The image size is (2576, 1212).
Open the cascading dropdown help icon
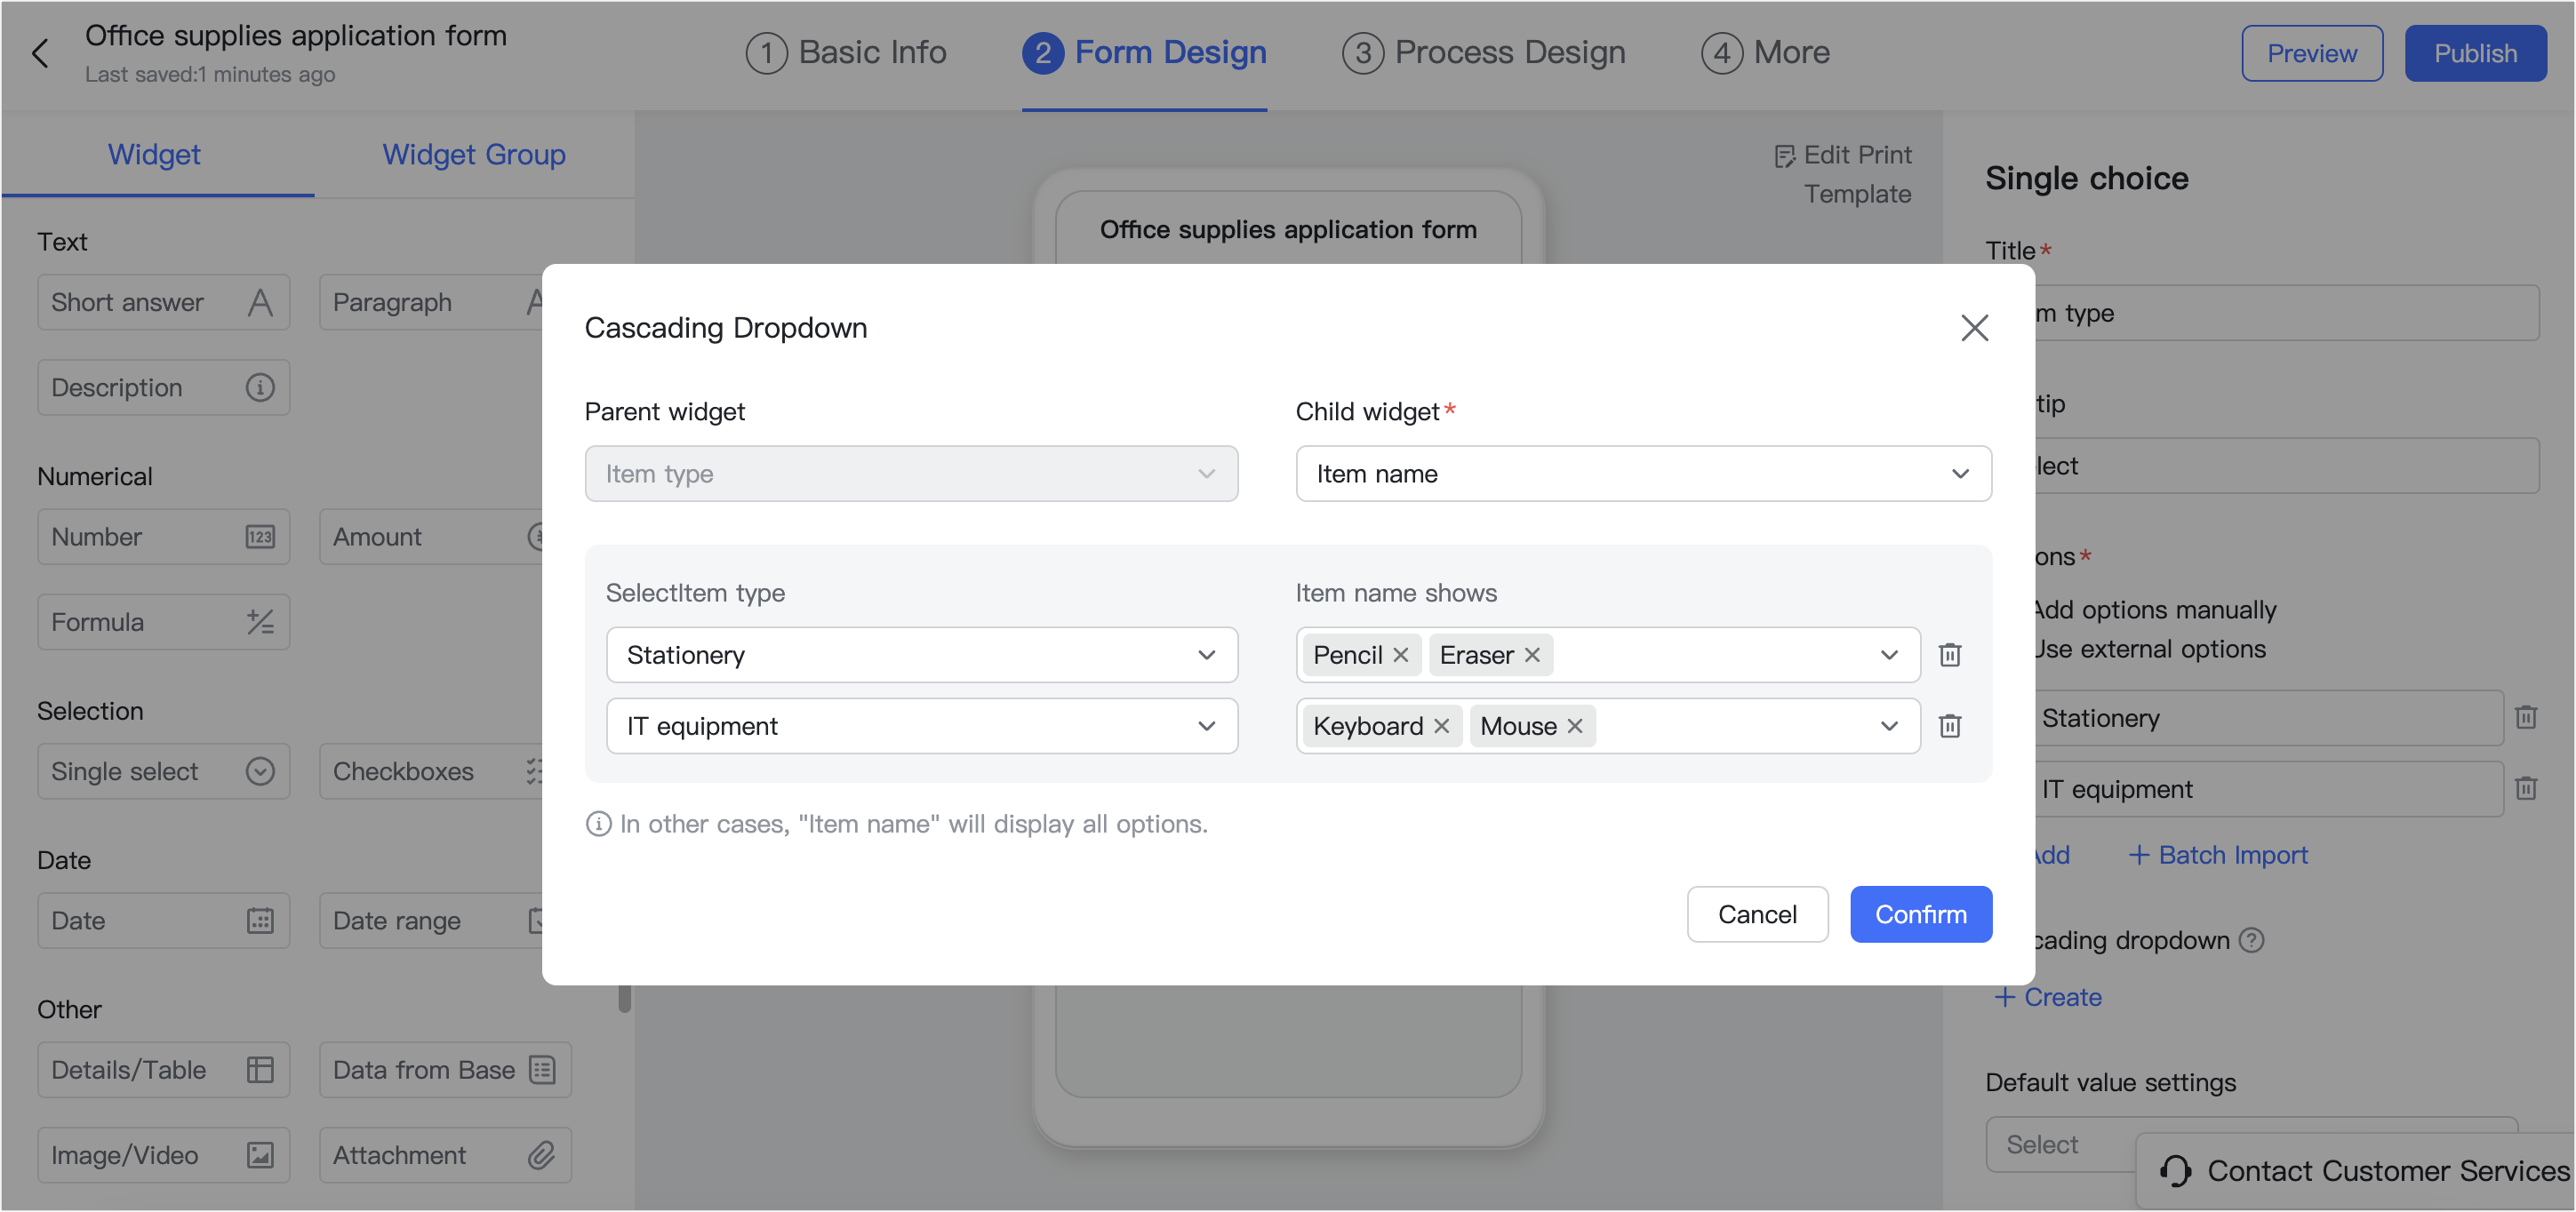2250,940
